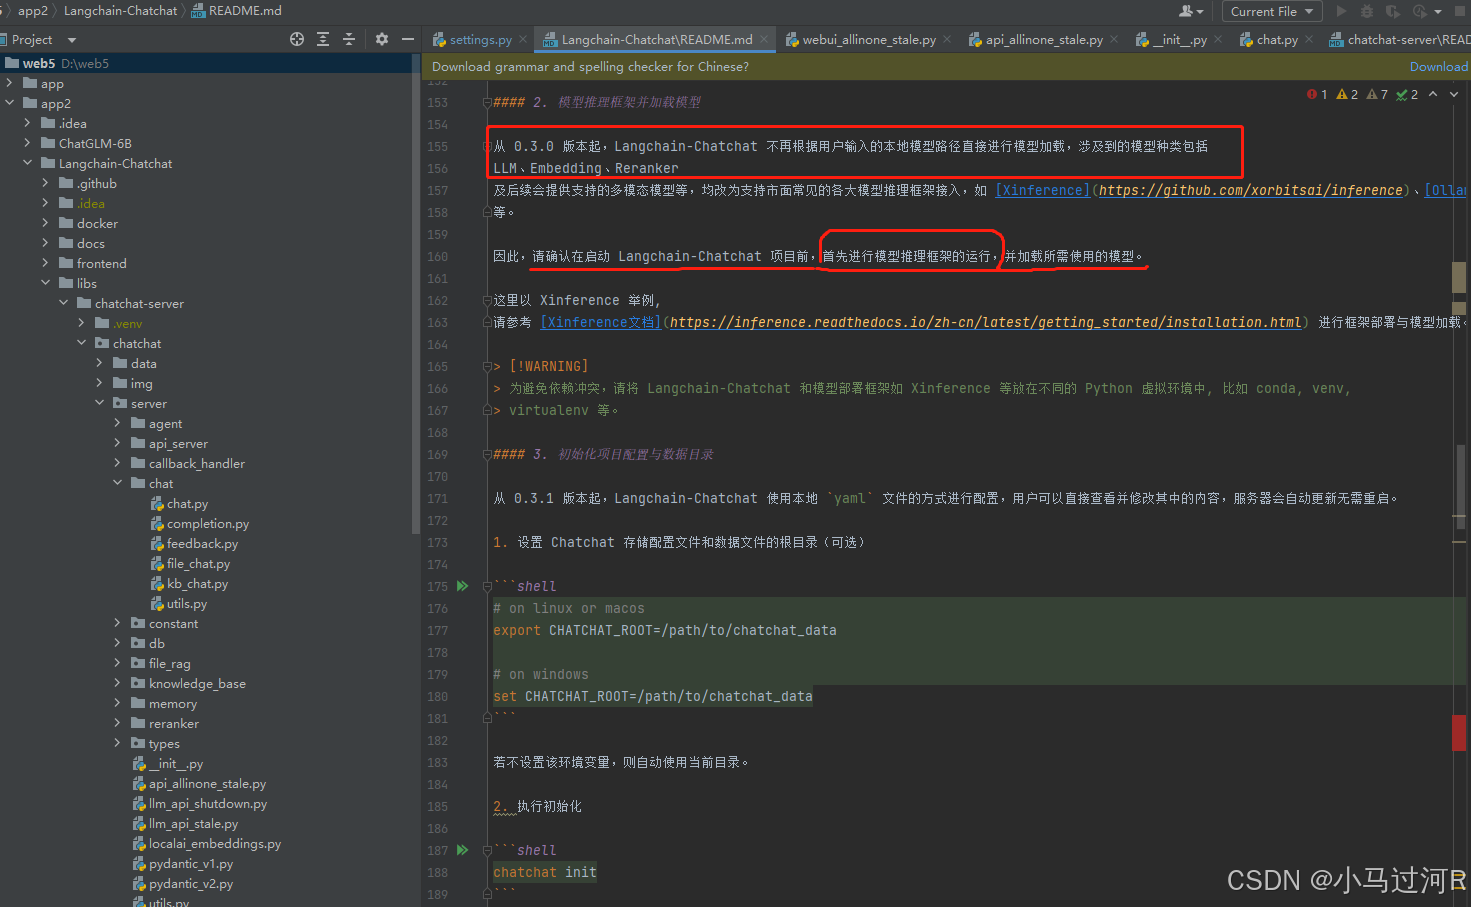Image resolution: width=1471 pixels, height=907 pixels.
Task: Switch to chatchat-server README tab
Action: [x=1400, y=40]
